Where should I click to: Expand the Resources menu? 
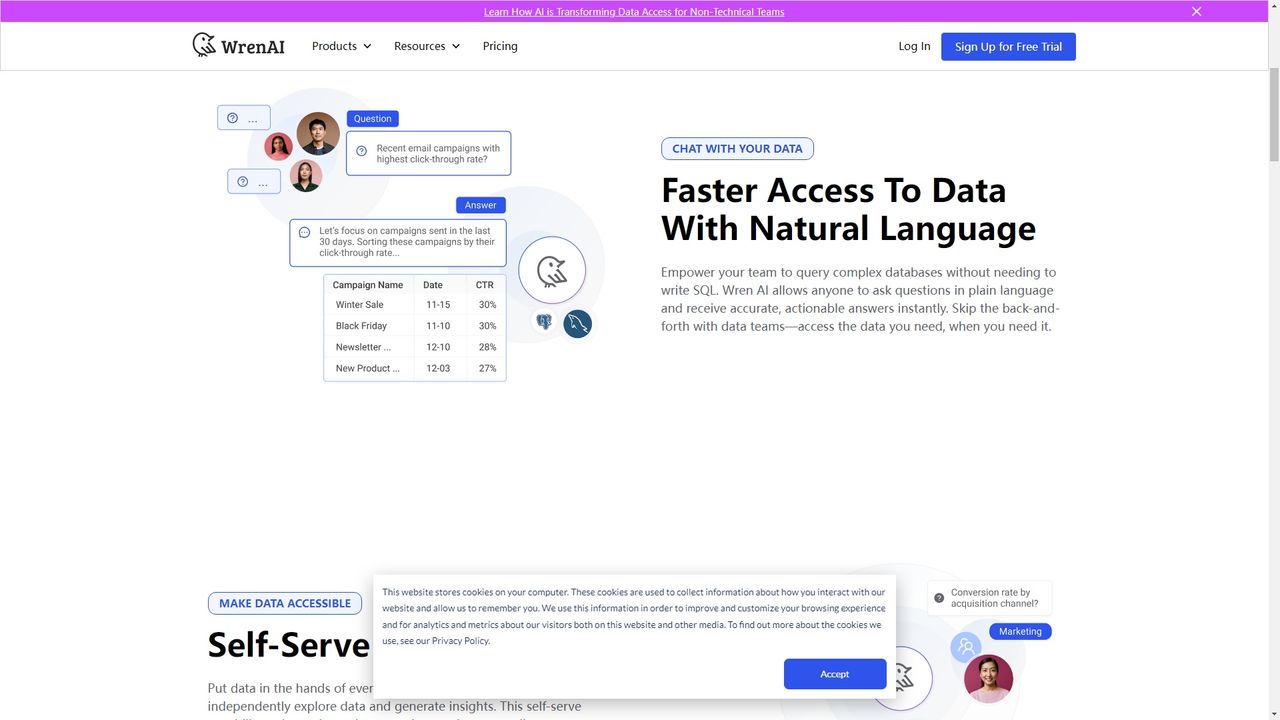click(x=427, y=46)
